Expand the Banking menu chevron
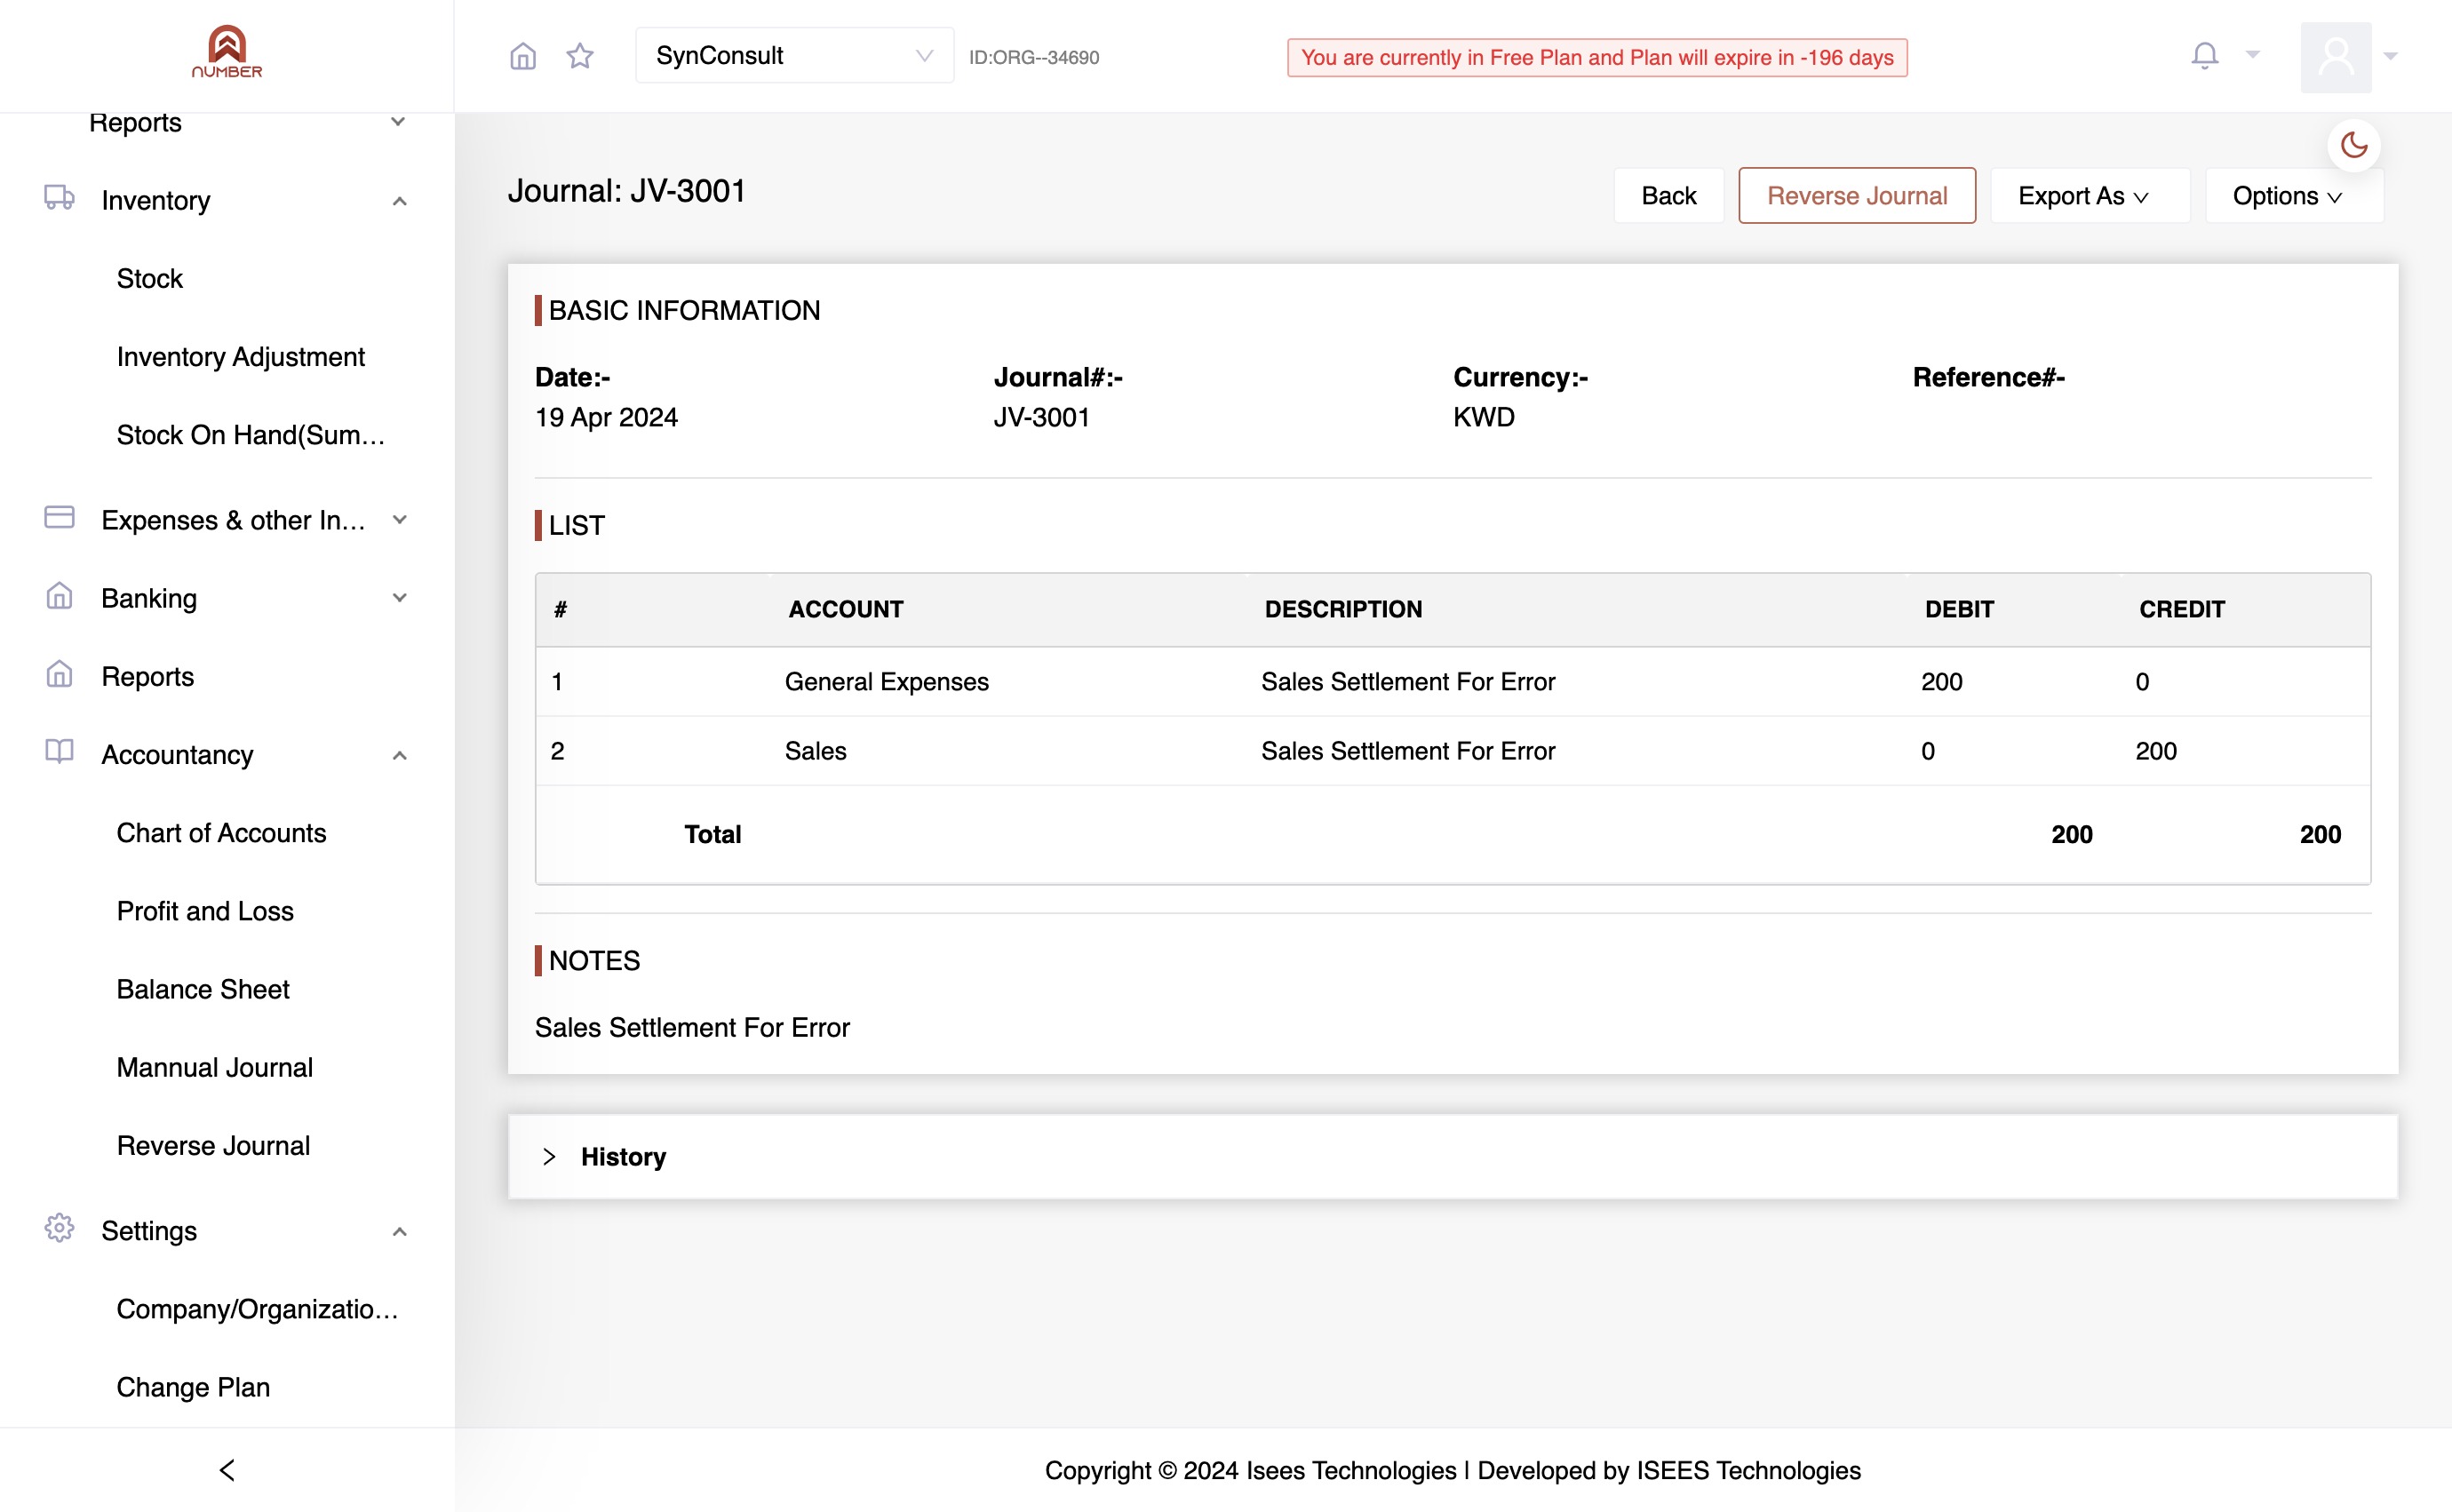The image size is (2452, 1512). tap(399, 598)
